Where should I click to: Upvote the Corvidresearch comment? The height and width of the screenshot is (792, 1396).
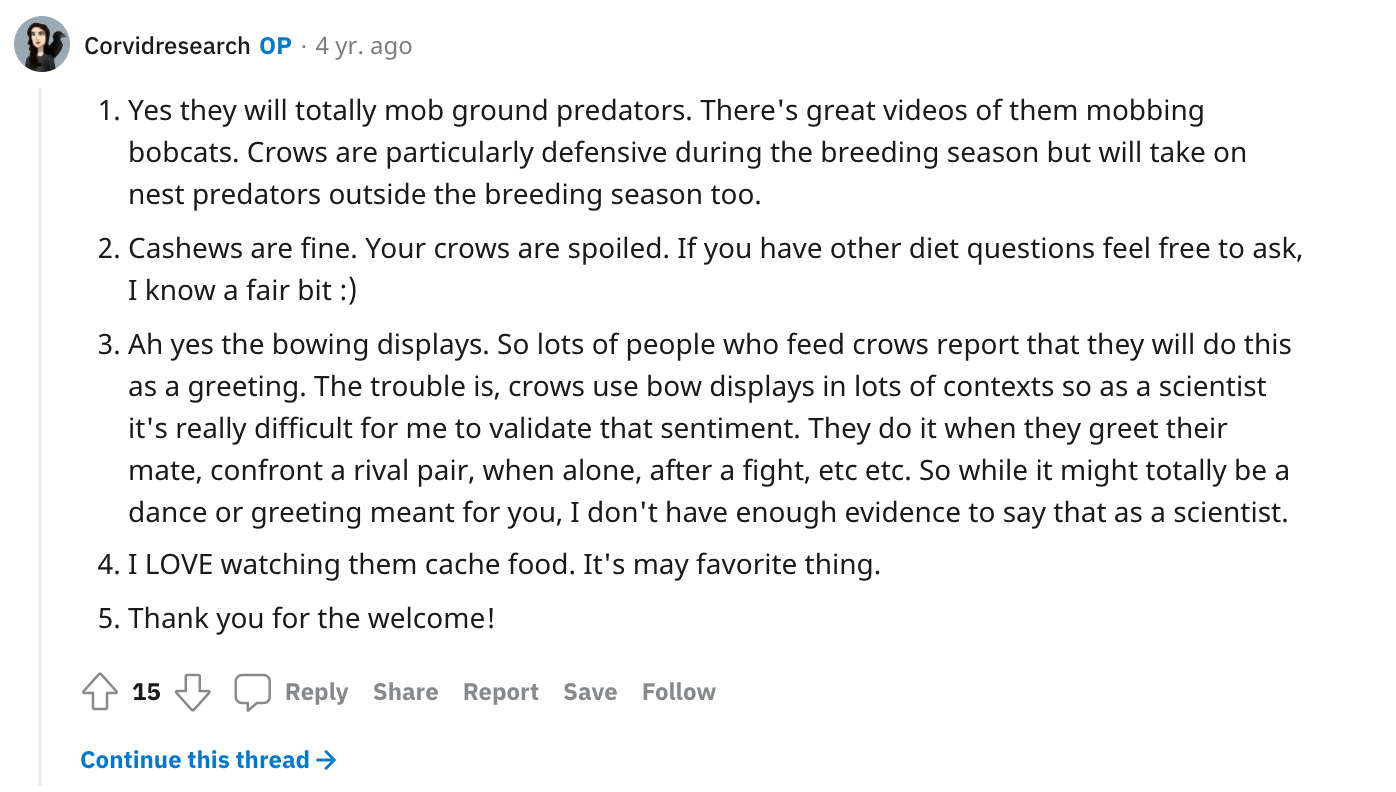coord(99,692)
